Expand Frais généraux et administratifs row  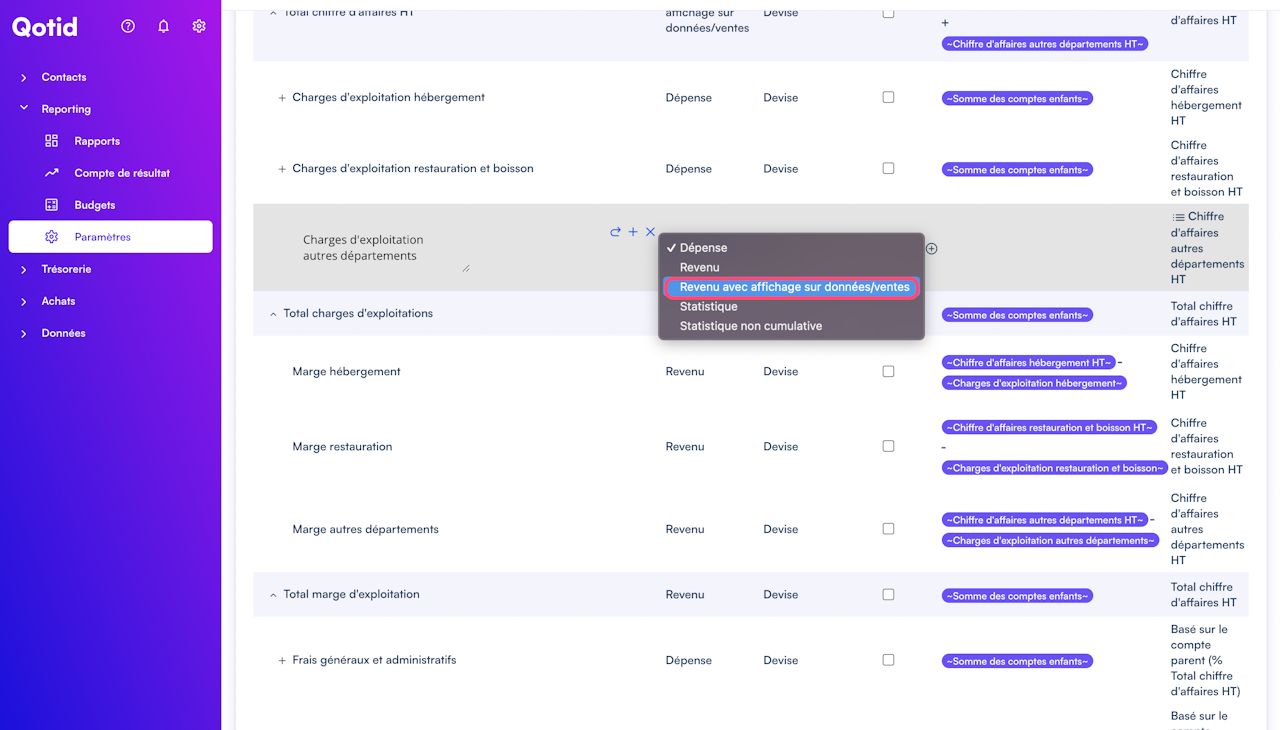282,661
